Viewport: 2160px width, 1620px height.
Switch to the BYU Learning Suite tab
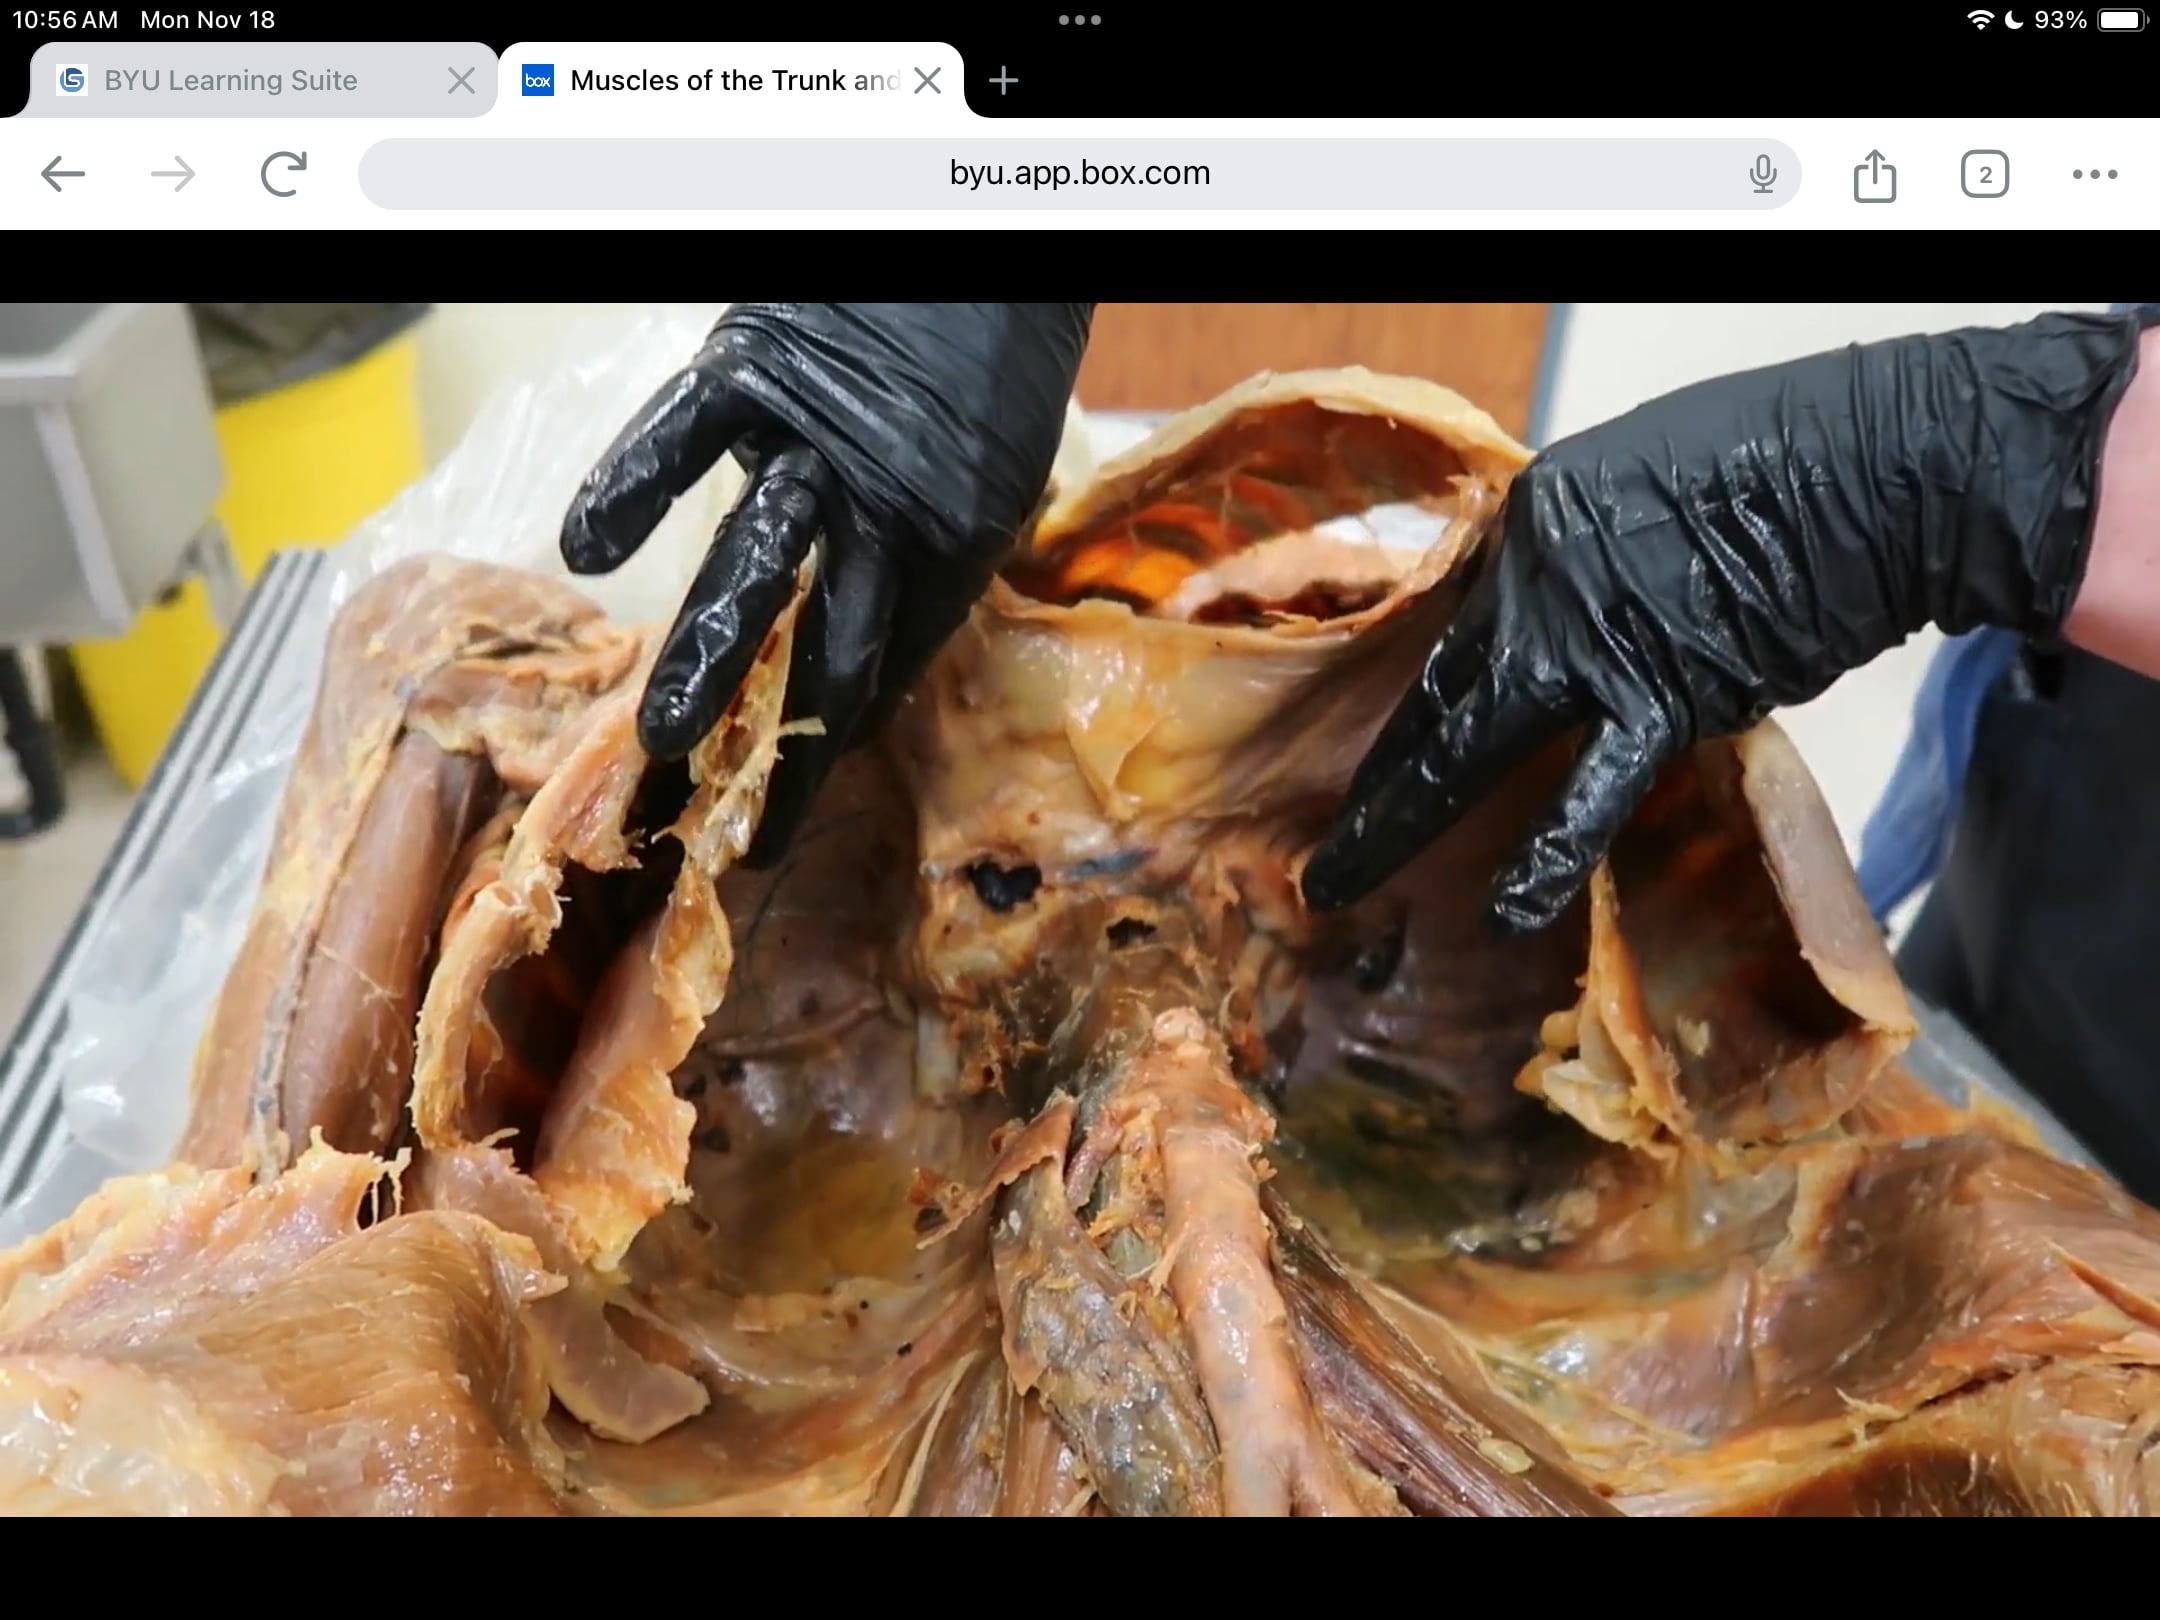(264, 80)
